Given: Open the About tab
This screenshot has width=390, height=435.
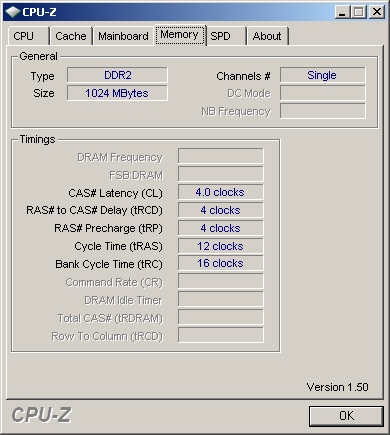Looking at the screenshot, I should (x=267, y=36).
